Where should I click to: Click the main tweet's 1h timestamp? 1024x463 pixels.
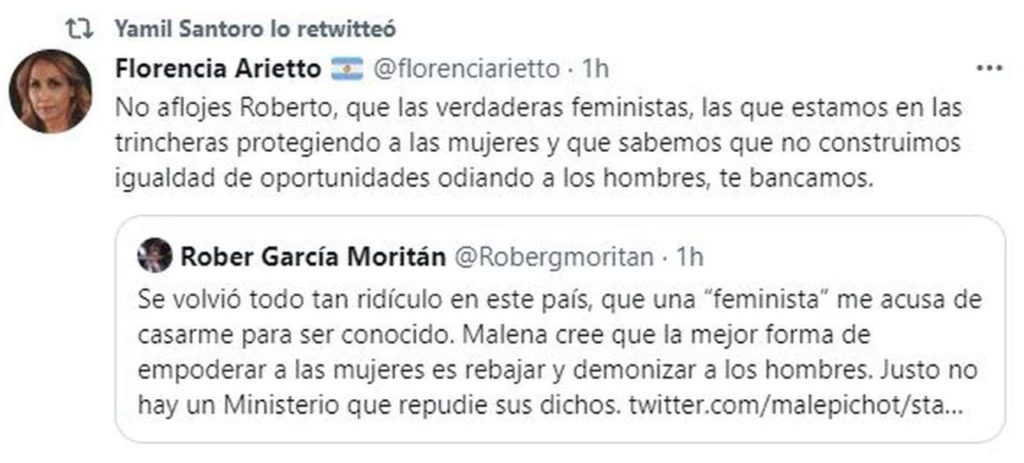click(x=596, y=69)
